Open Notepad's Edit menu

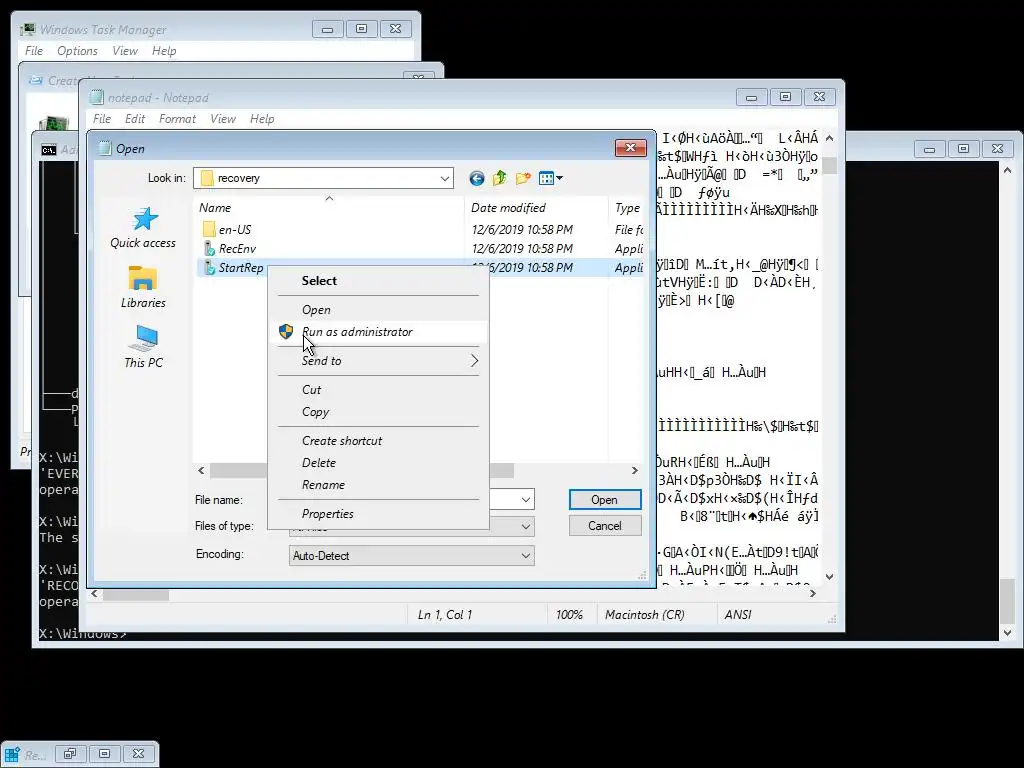pyautogui.click(x=135, y=119)
